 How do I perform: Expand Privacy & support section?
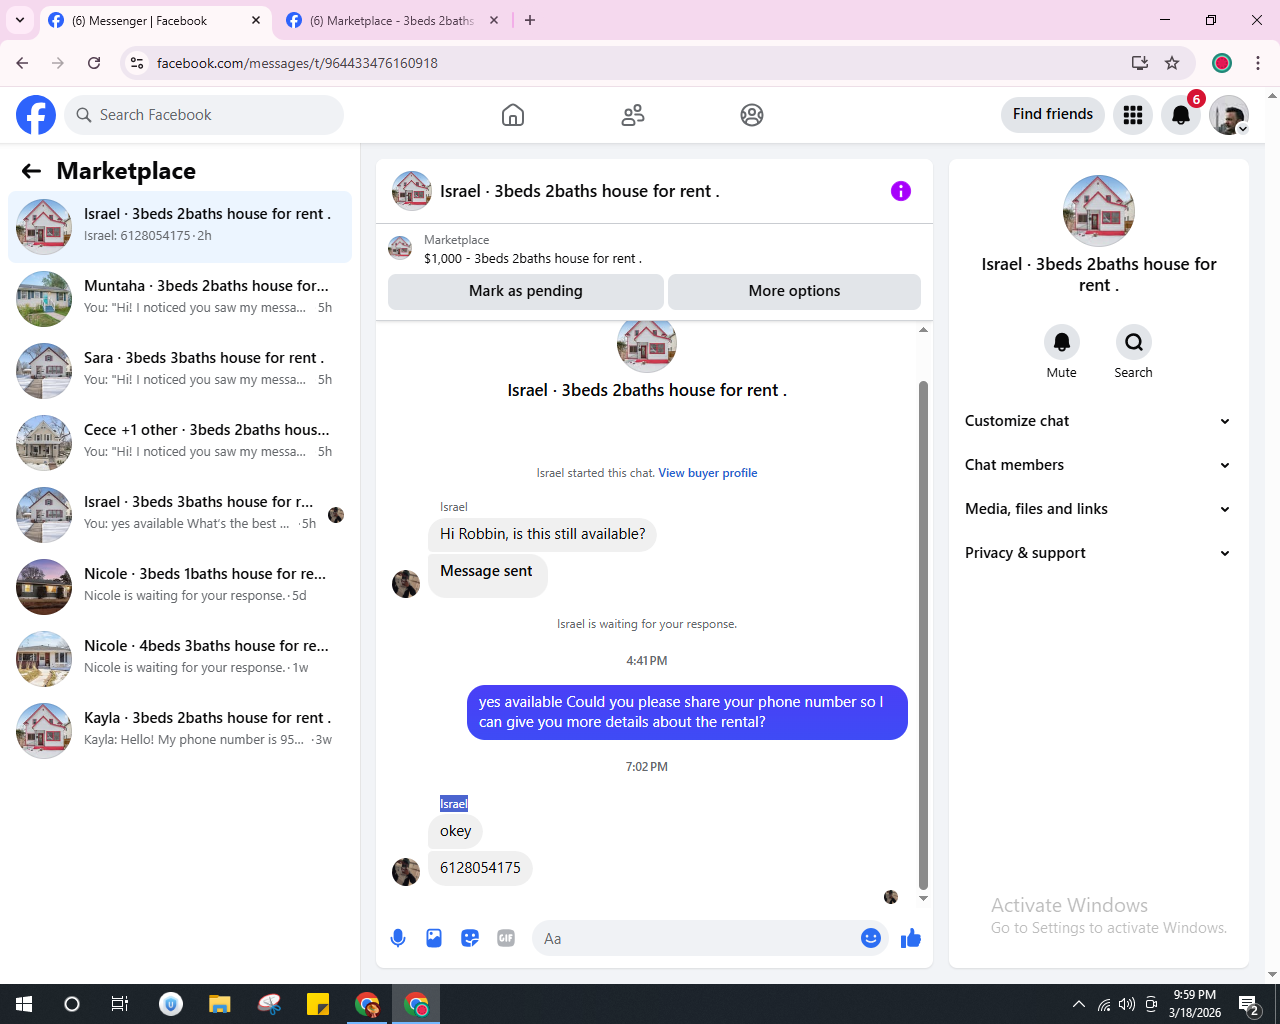tap(1098, 553)
